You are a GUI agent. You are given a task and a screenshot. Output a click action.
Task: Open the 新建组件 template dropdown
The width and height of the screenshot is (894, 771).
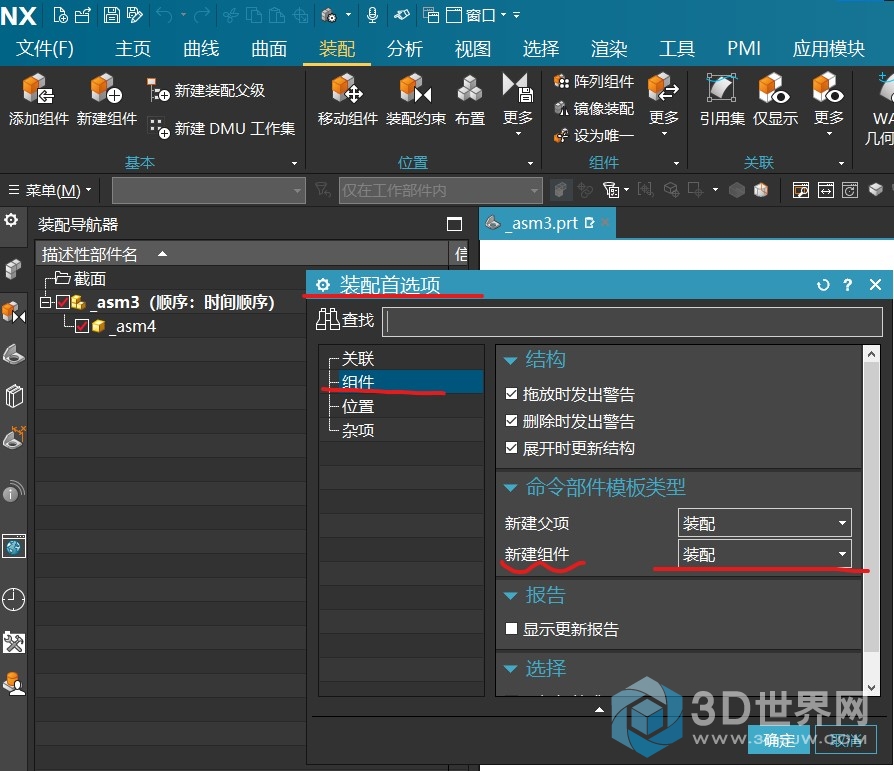(x=764, y=554)
